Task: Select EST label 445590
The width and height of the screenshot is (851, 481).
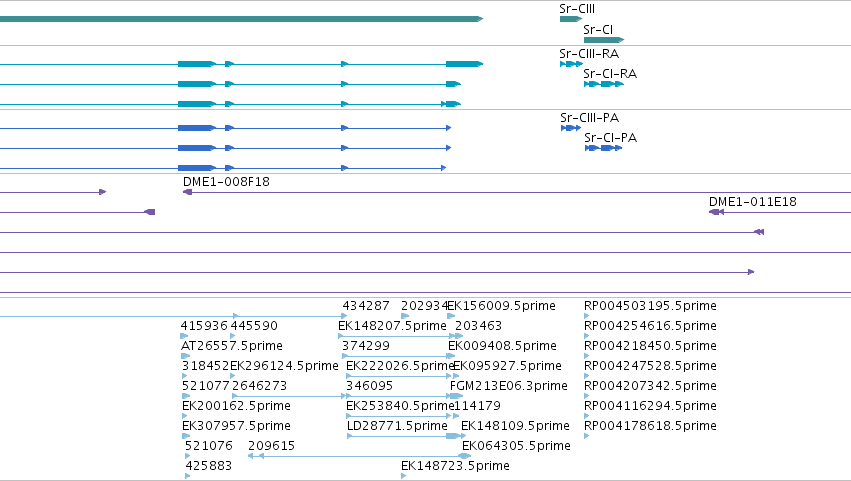Action: tap(254, 326)
